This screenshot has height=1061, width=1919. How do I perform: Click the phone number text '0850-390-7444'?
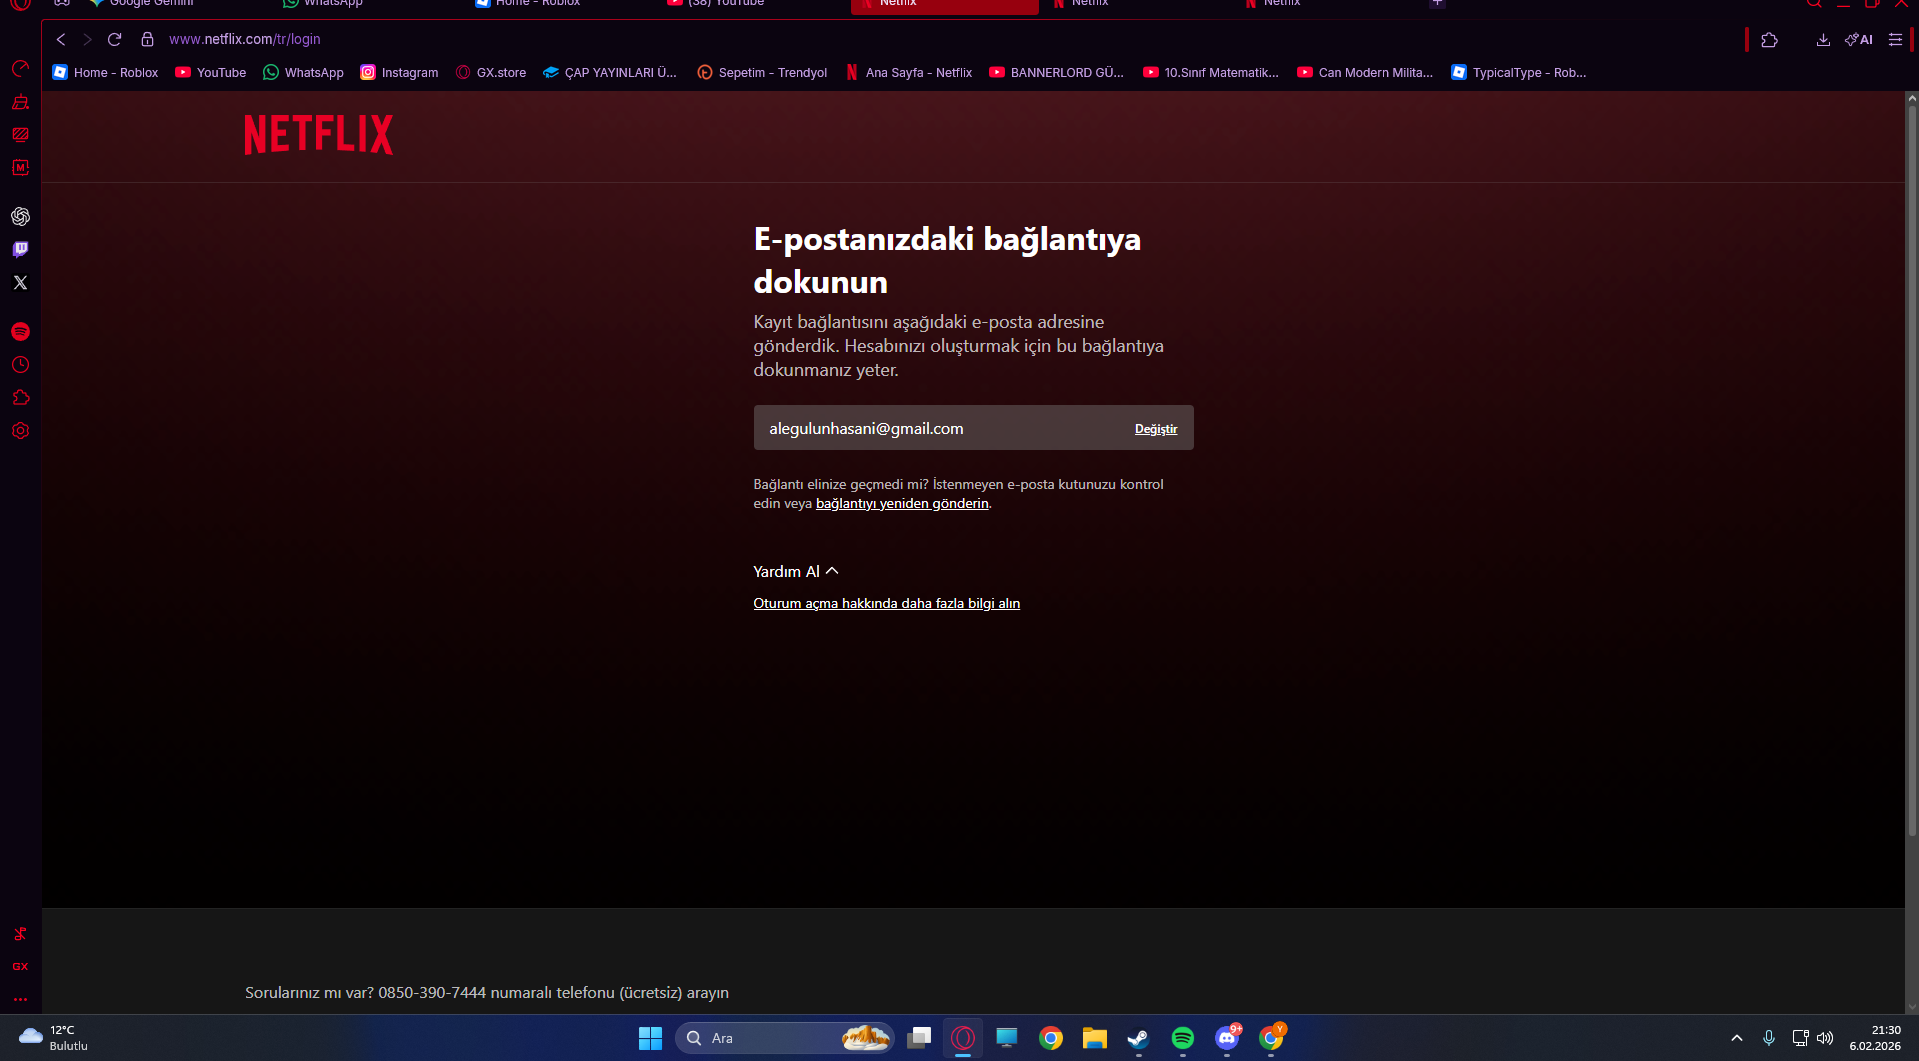(x=432, y=992)
